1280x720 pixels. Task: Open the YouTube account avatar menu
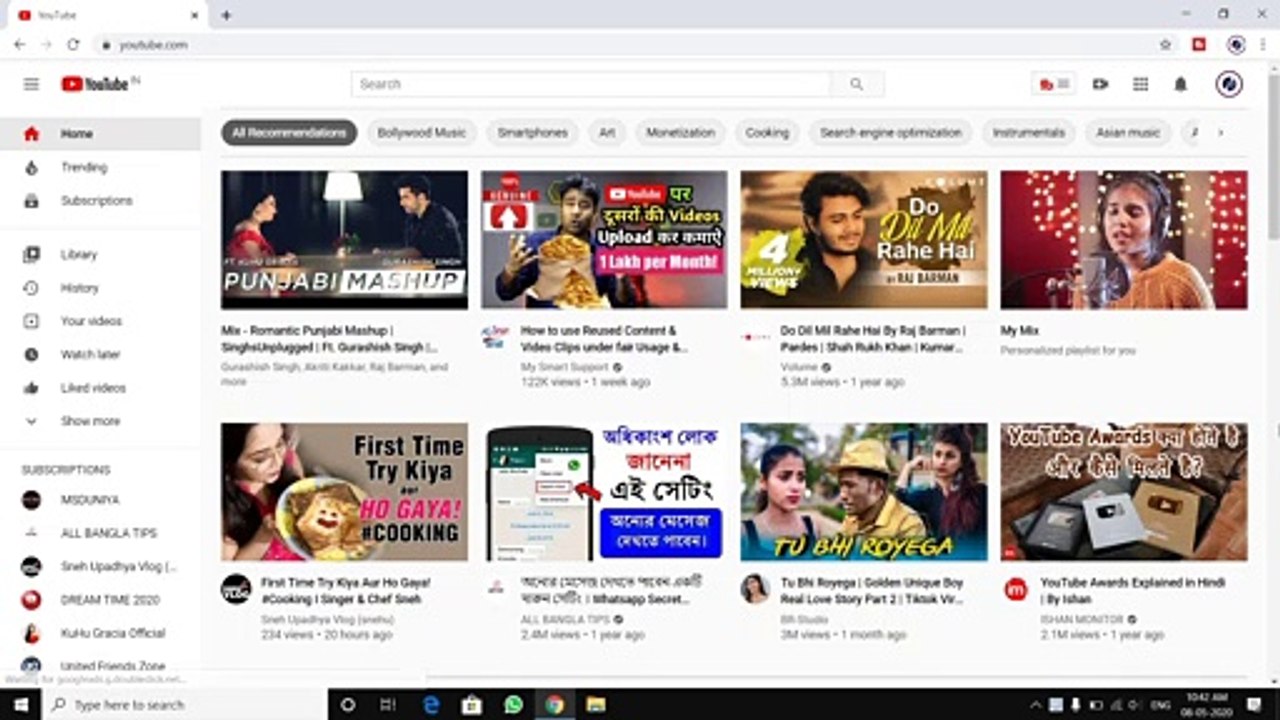[x=1229, y=84]
